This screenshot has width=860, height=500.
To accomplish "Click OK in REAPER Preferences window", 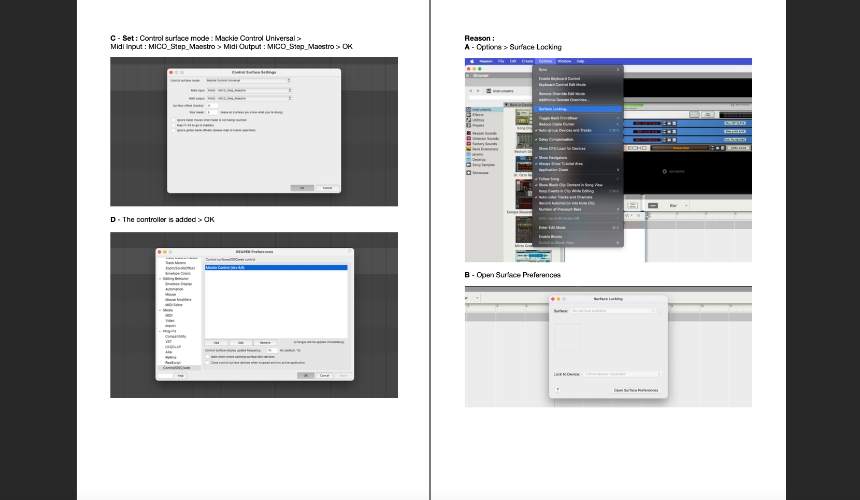I will 305,376.
